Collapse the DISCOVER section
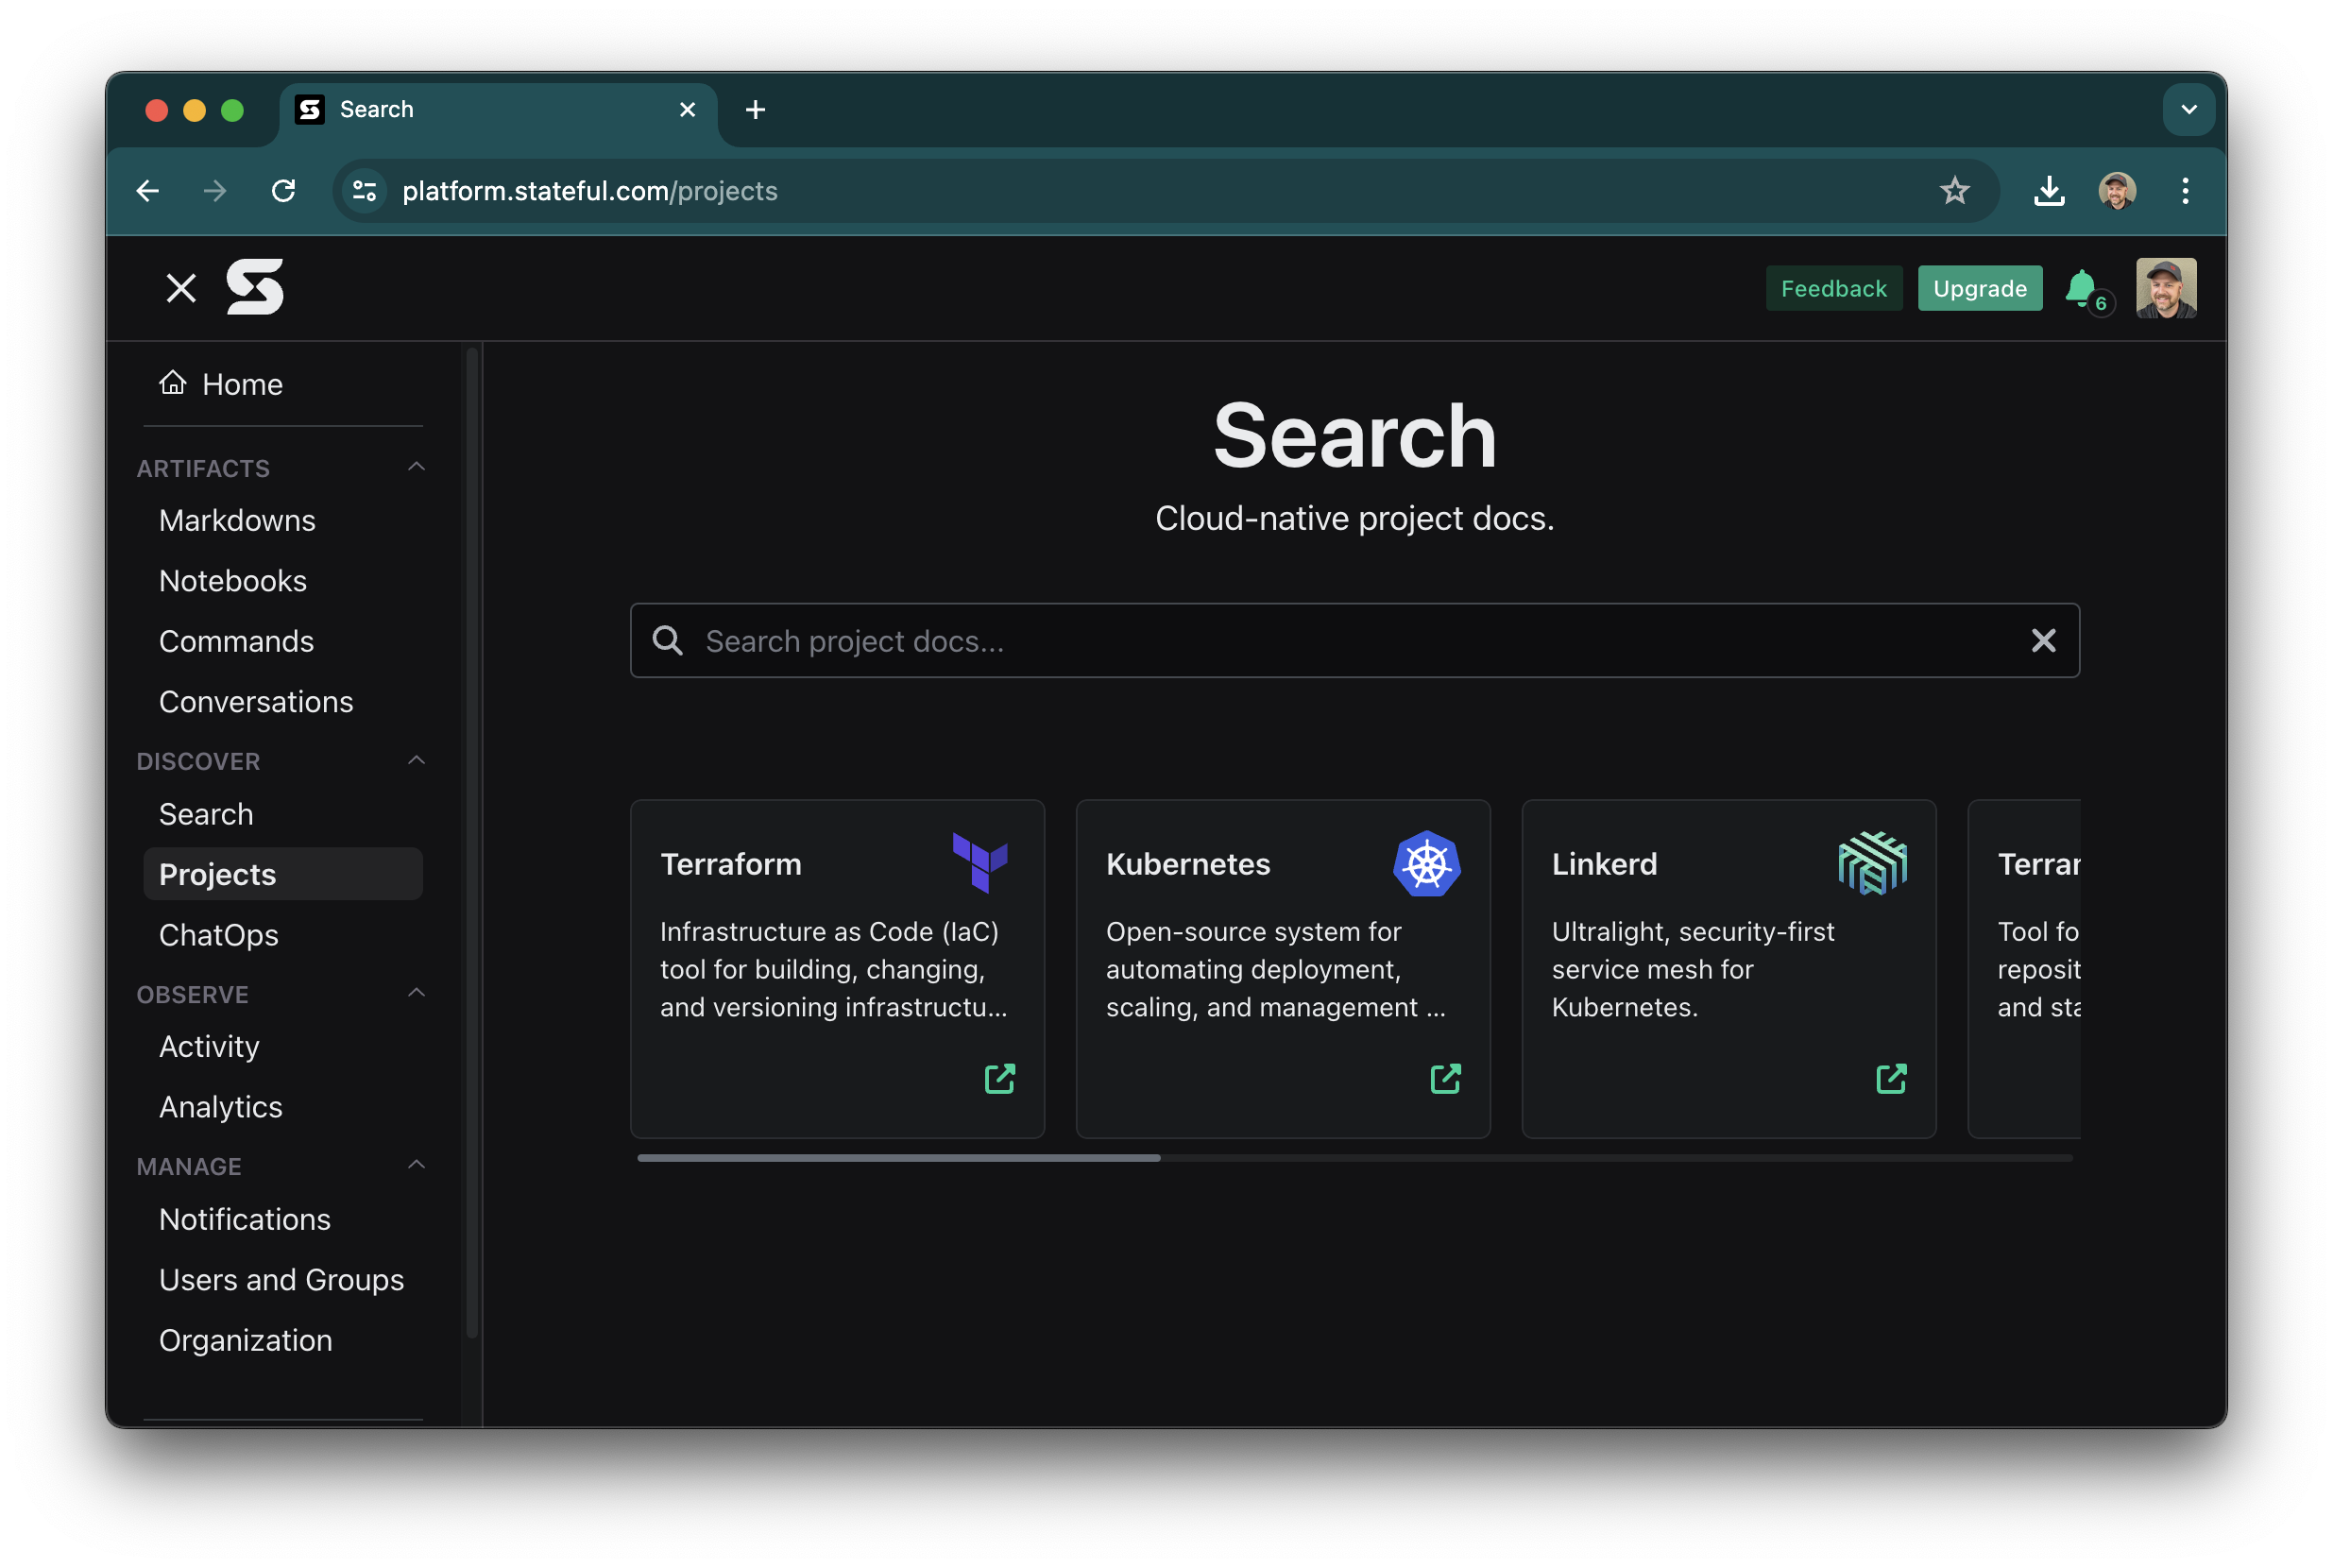2333x1568 pixels. tap(417, 760)
